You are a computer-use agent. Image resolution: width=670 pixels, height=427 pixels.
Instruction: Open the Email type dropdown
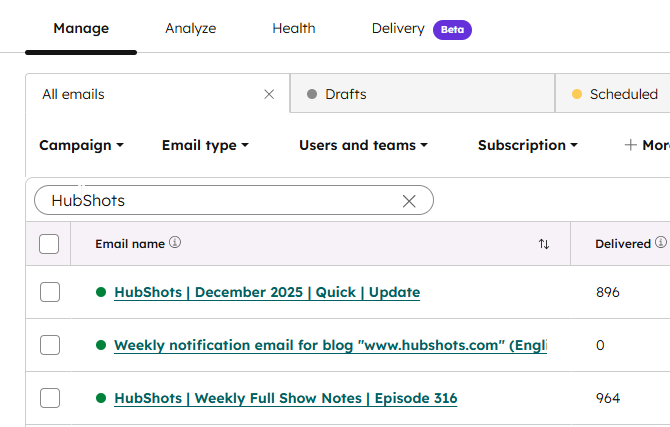coord(204,145)
